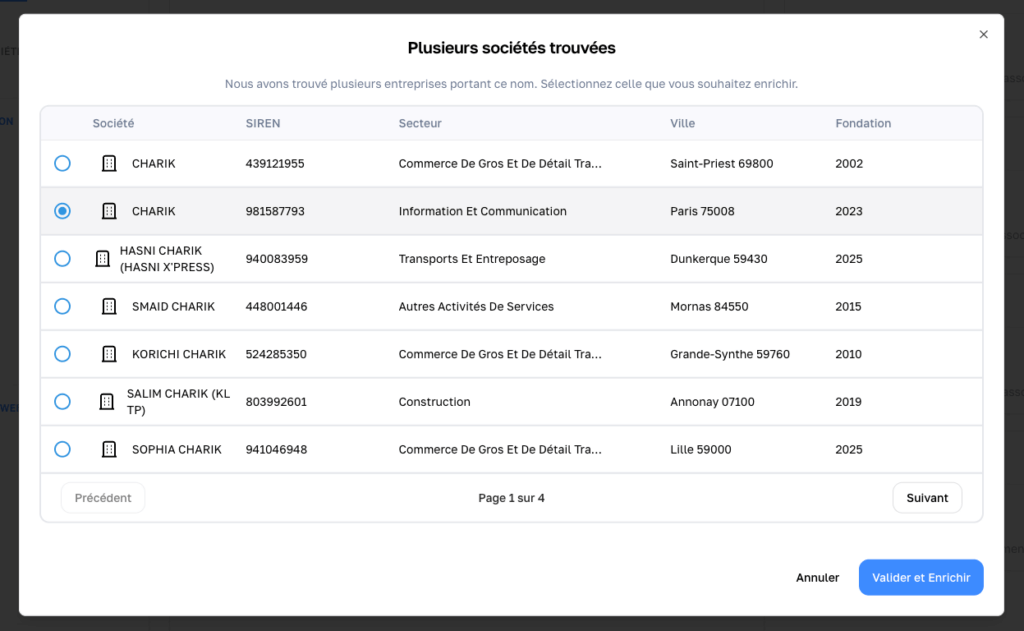
Task: Select radio button for SOPHIA CHARIK
Action: tap(62, 450)
